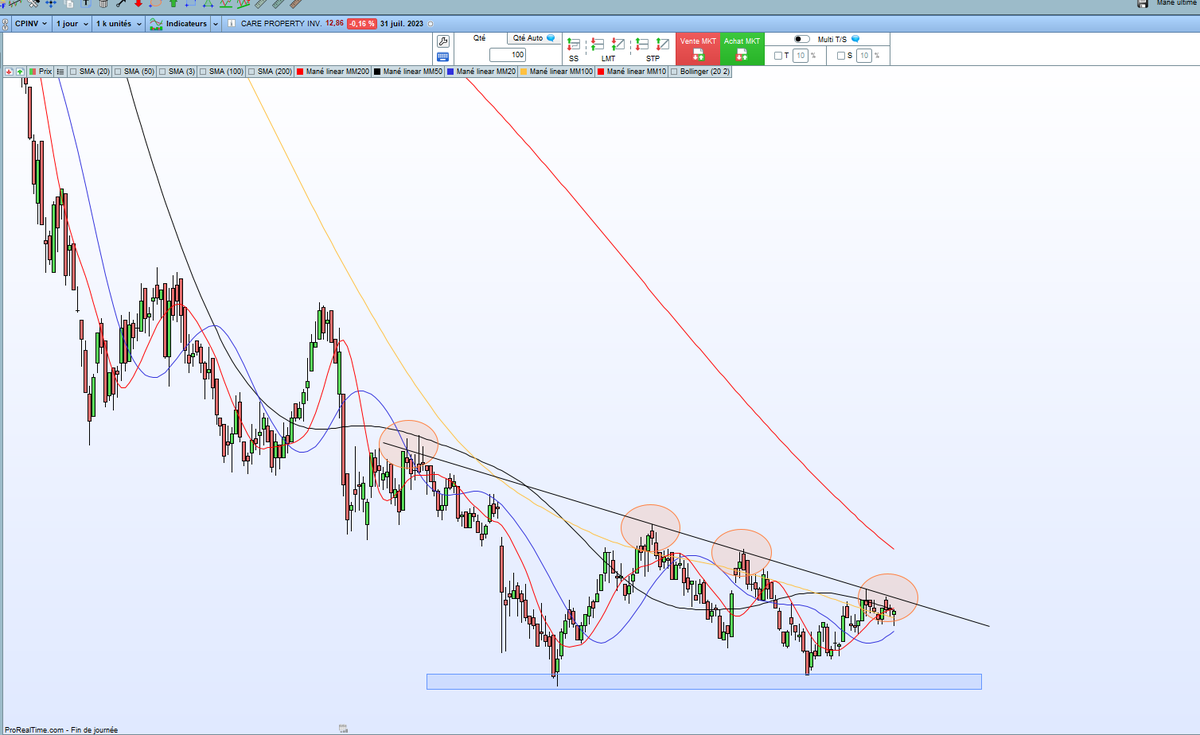Click the -0,16 % change badge
This screenshot has width=1200, height=735.
(x=361, y=24)
